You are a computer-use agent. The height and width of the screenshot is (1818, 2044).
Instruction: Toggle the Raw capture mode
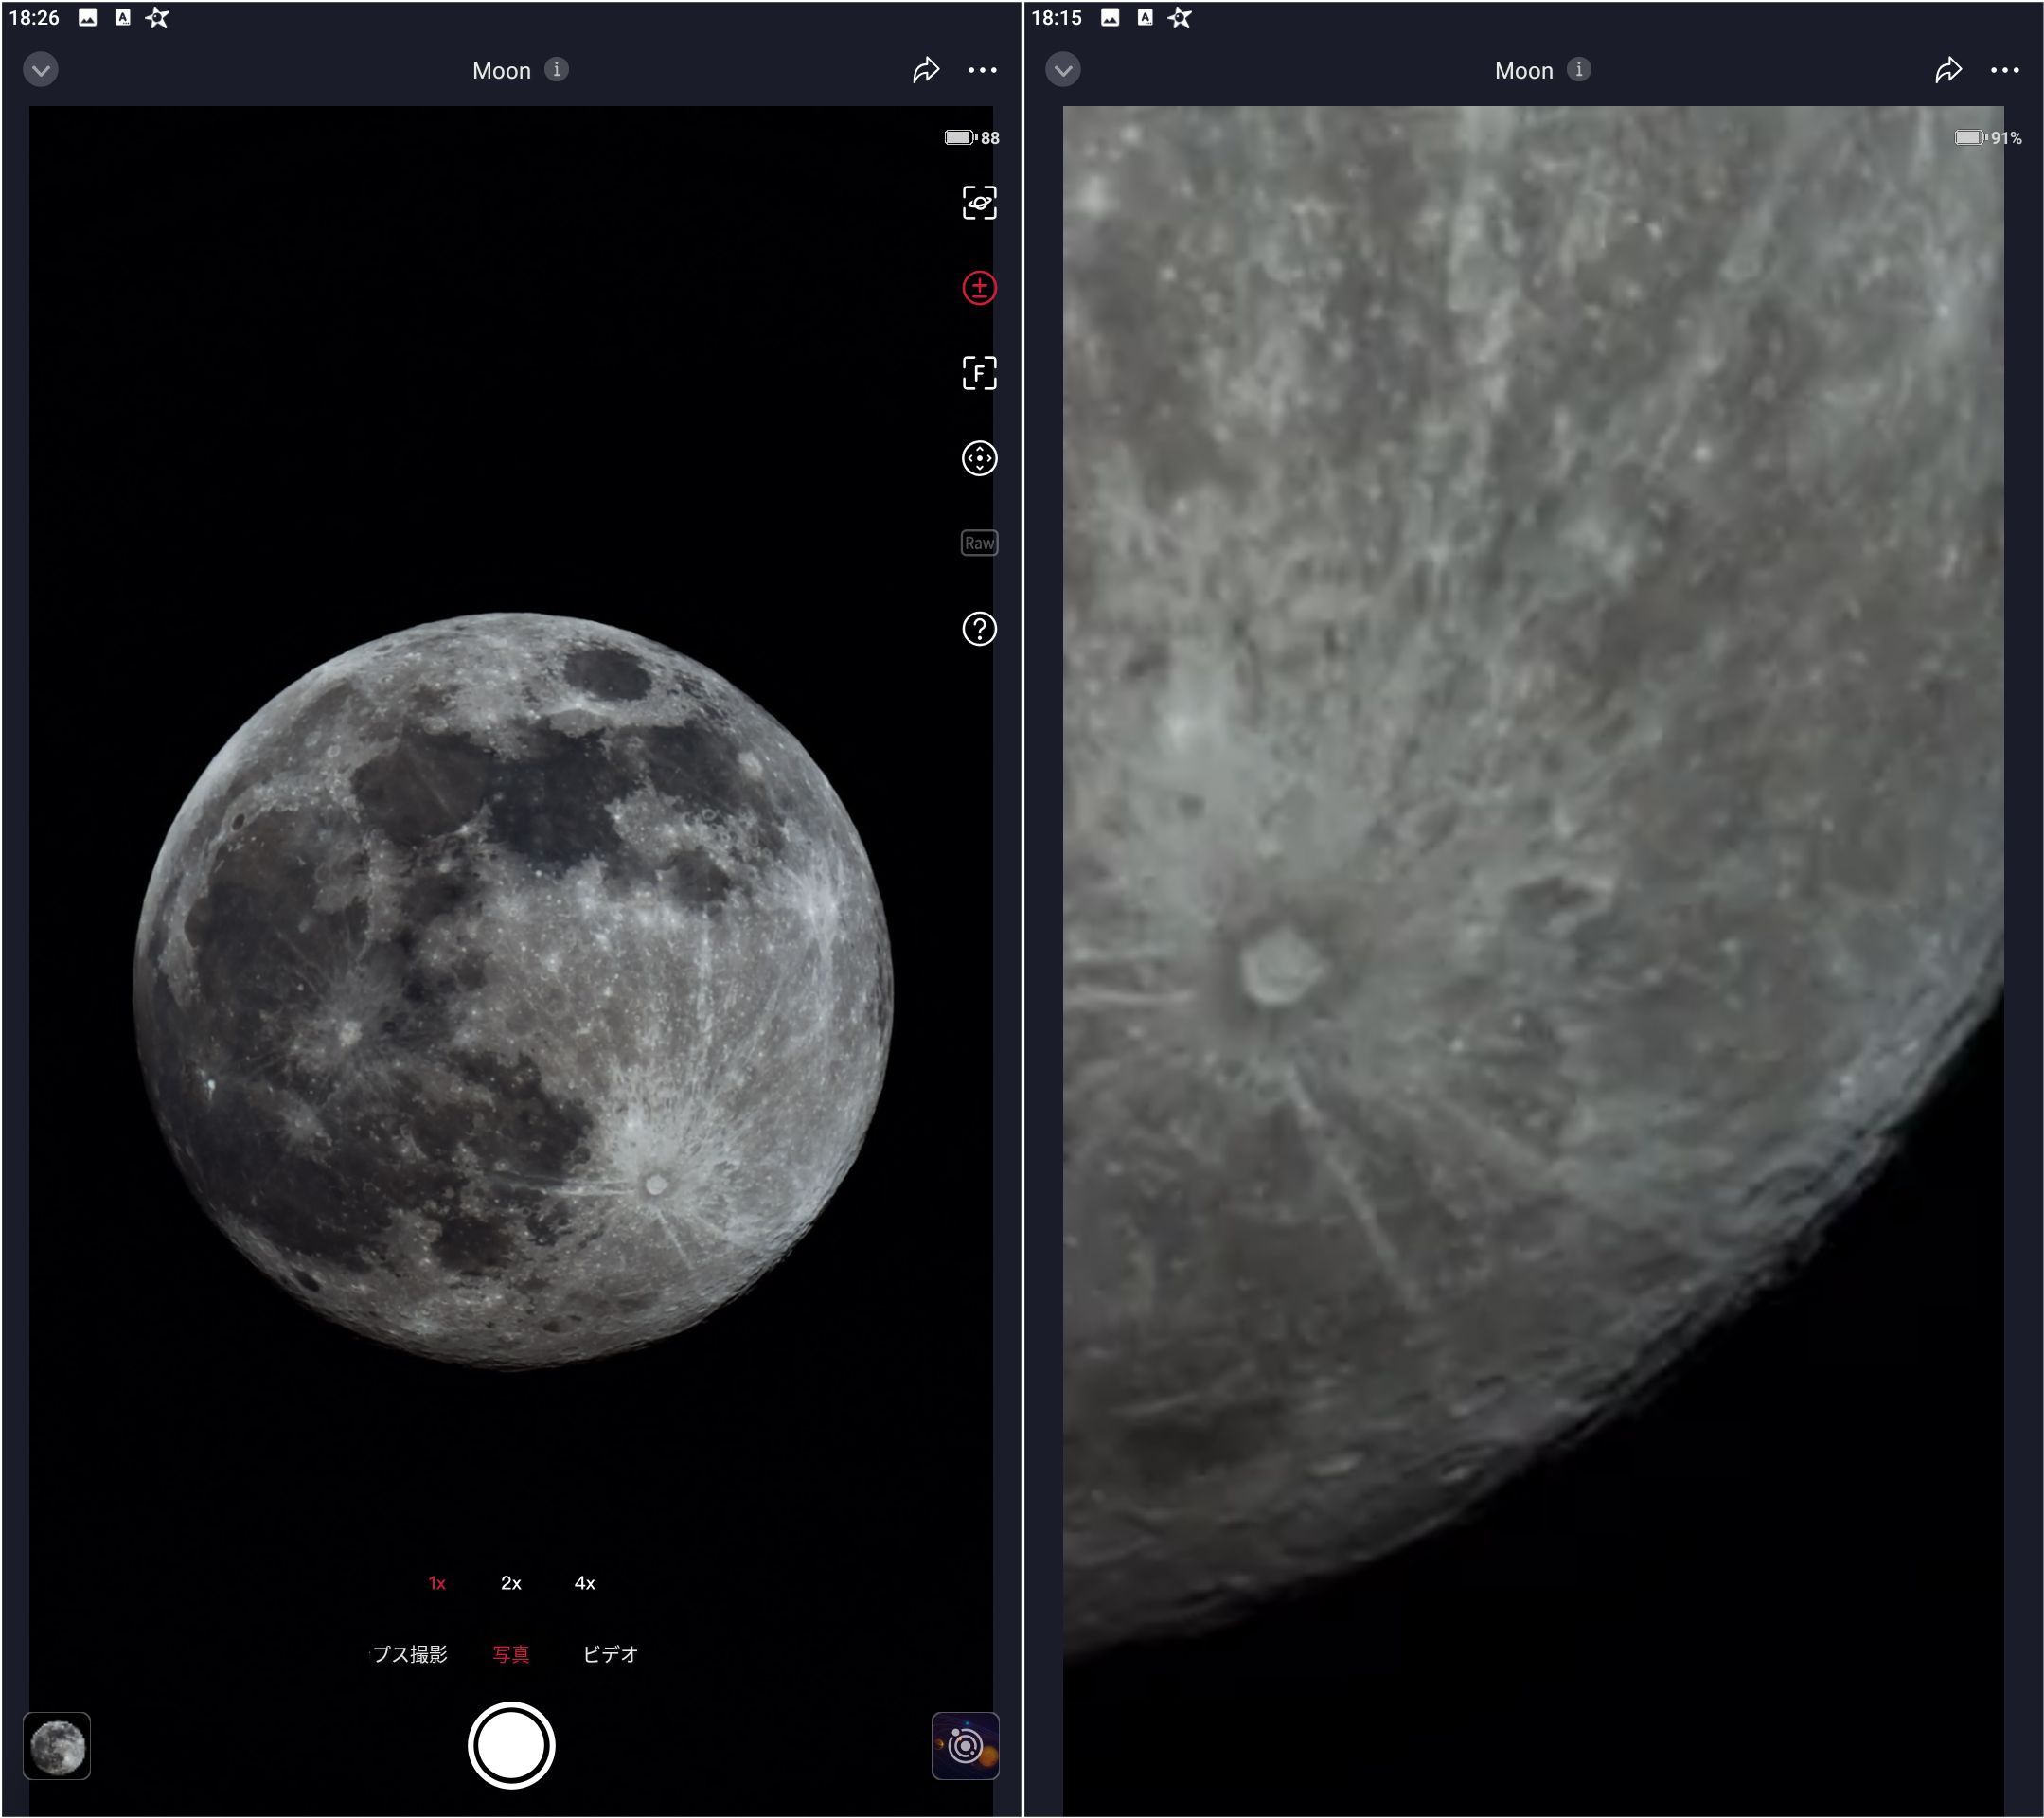979,543
